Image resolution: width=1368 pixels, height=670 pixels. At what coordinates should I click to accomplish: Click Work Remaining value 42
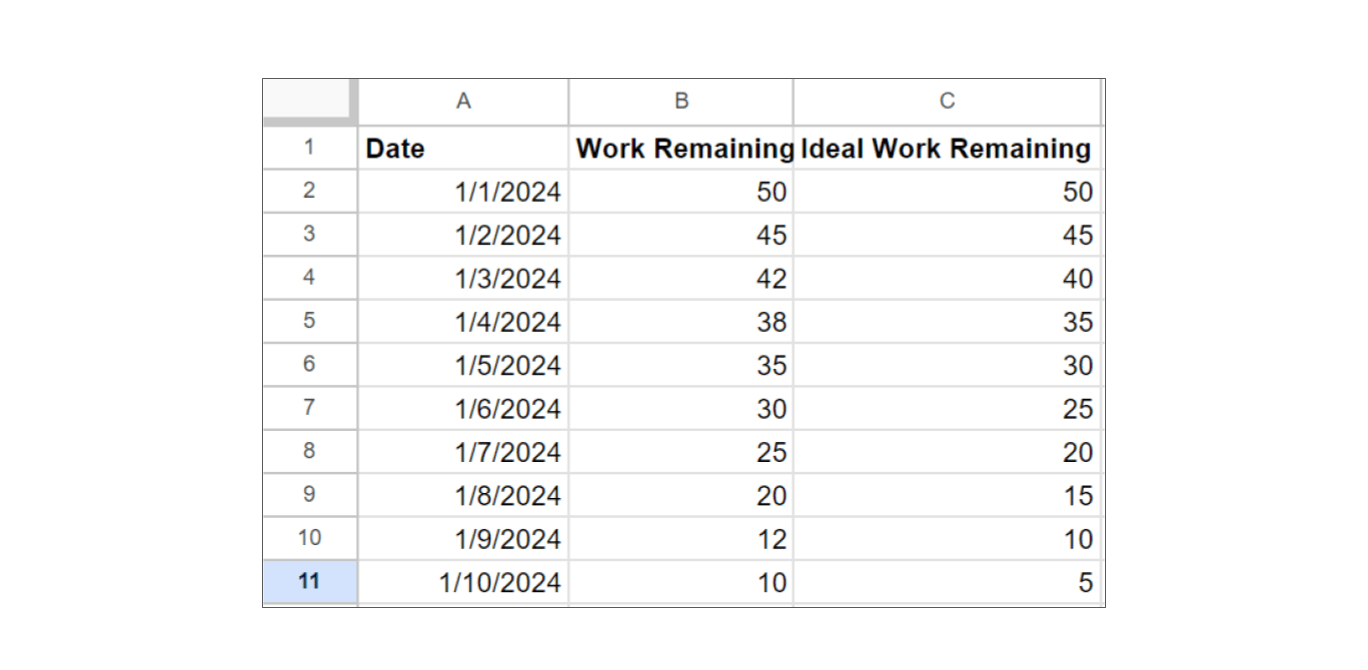tap(681, 278)
